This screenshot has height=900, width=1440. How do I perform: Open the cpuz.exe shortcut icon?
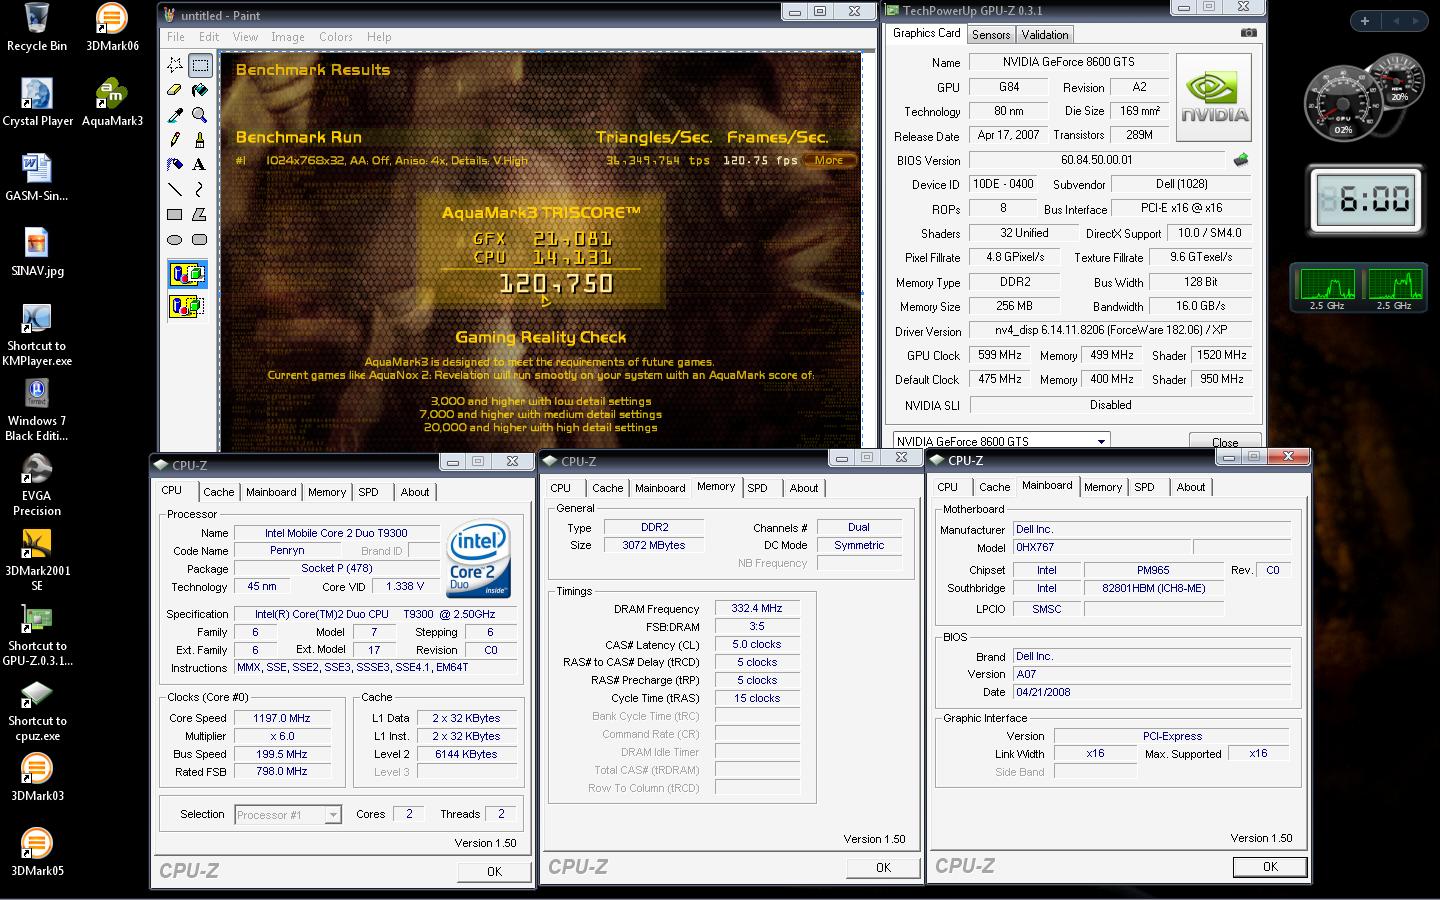click(x=37, y=711)
